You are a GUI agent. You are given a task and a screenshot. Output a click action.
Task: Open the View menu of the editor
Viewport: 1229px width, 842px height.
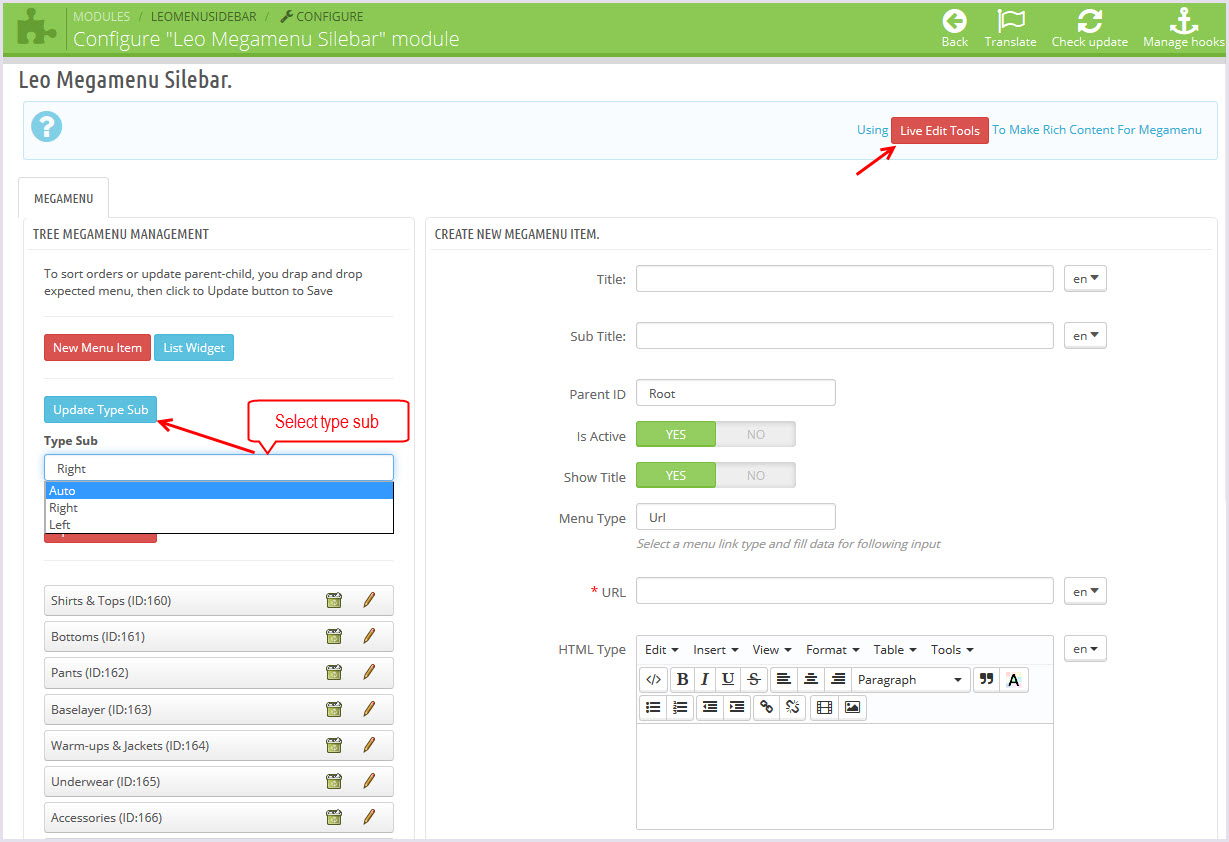772,650
